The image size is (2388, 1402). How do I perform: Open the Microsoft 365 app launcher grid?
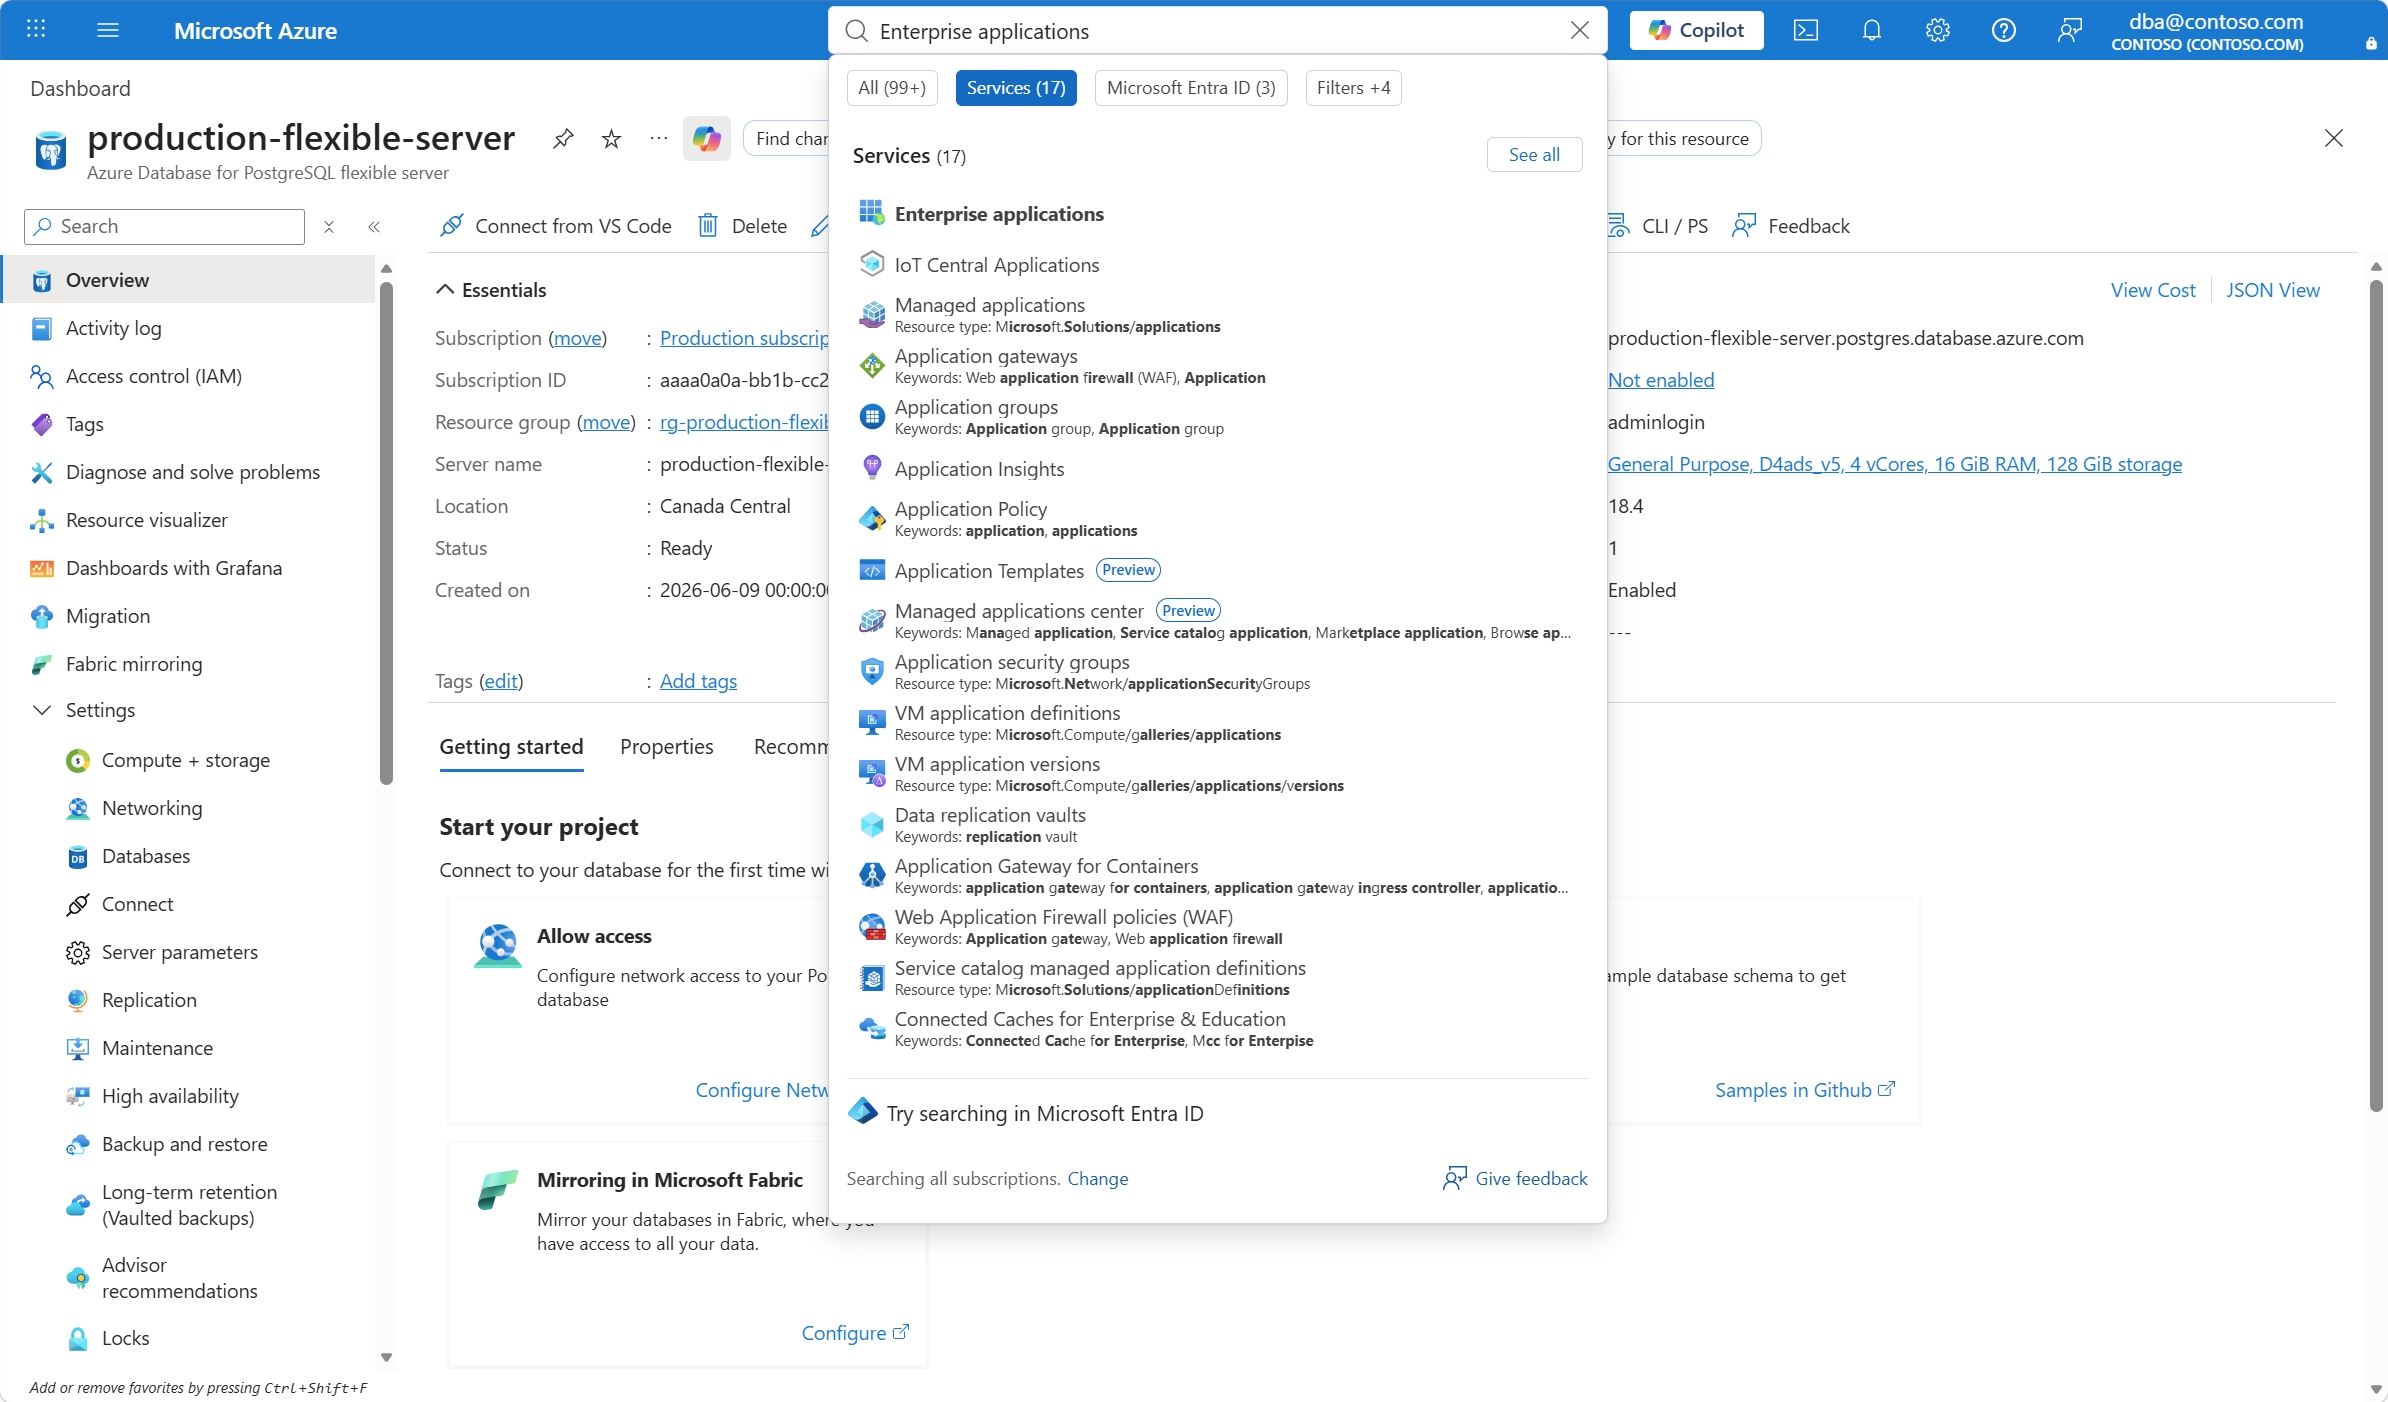(x=36, y=30)
